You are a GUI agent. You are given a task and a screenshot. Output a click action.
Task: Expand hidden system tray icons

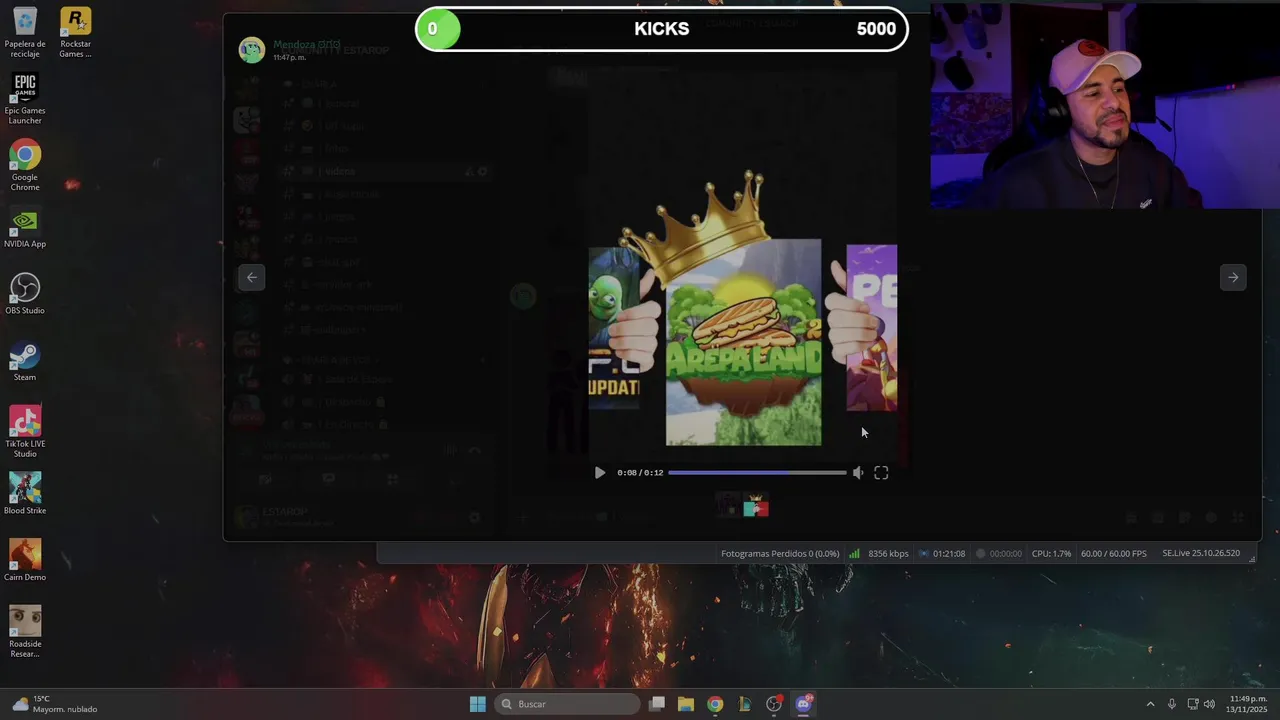1150,704
